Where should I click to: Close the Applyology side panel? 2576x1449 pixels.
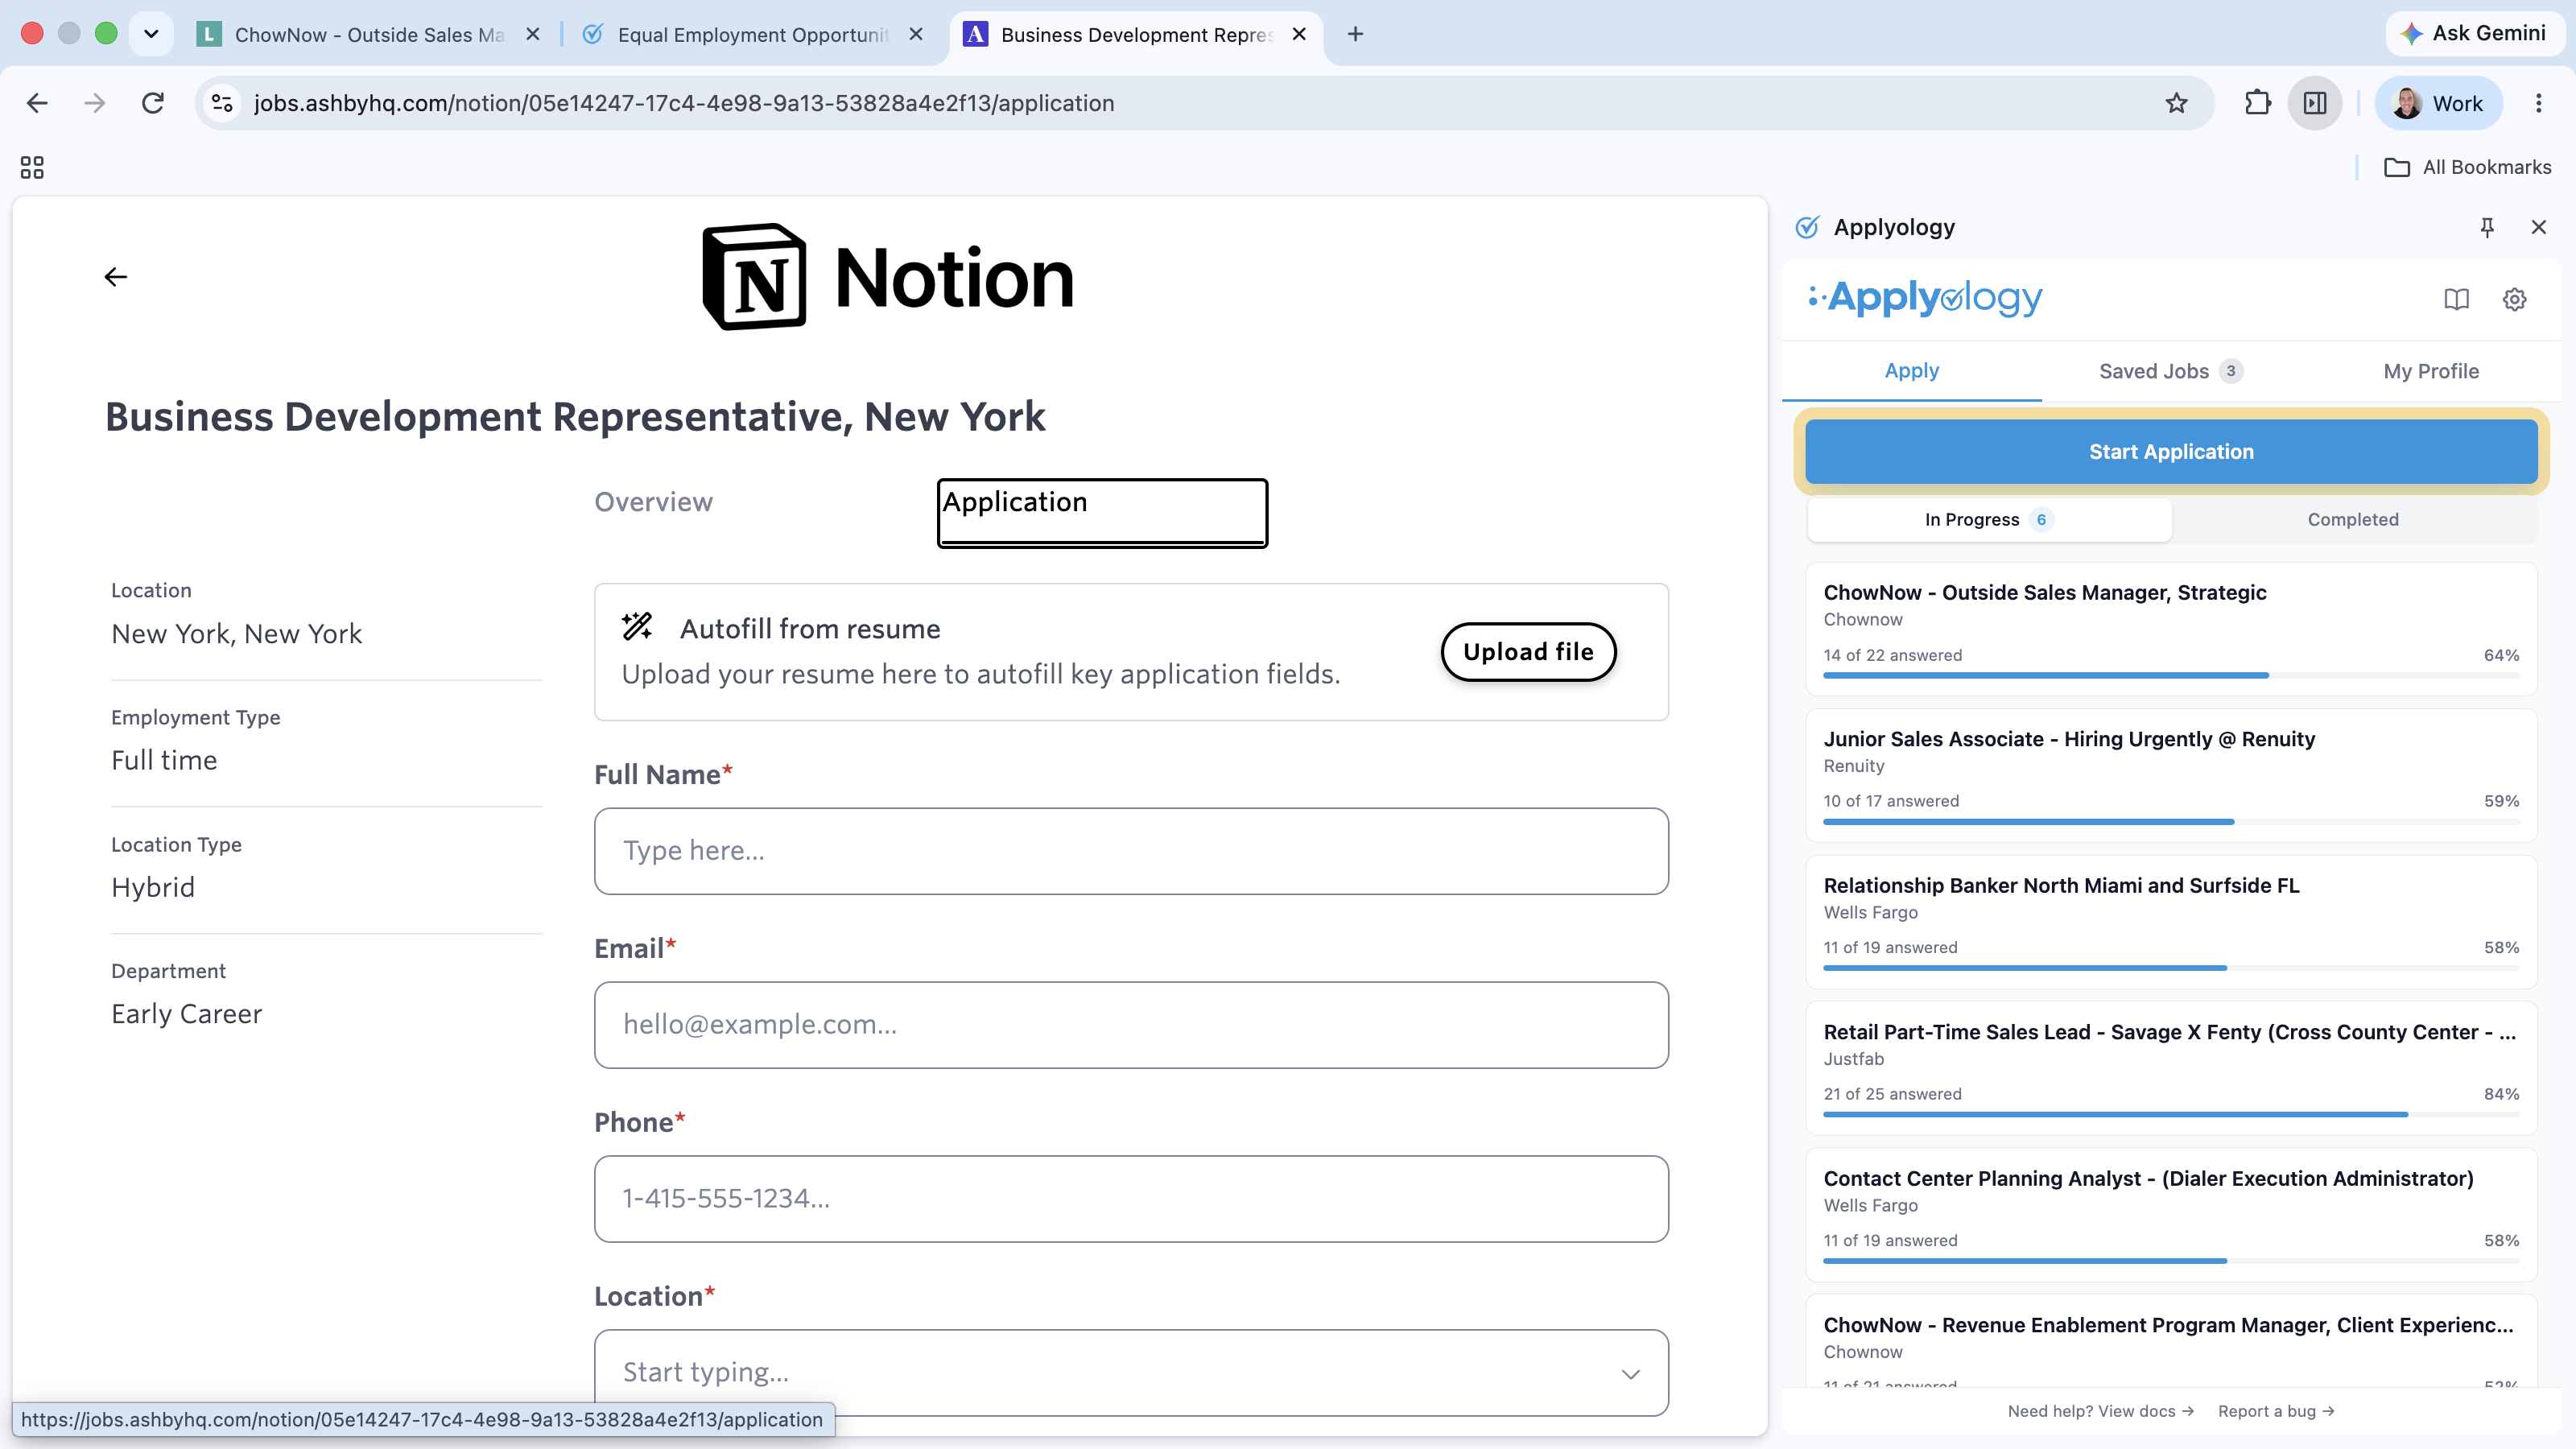[x=2538, y=227]
